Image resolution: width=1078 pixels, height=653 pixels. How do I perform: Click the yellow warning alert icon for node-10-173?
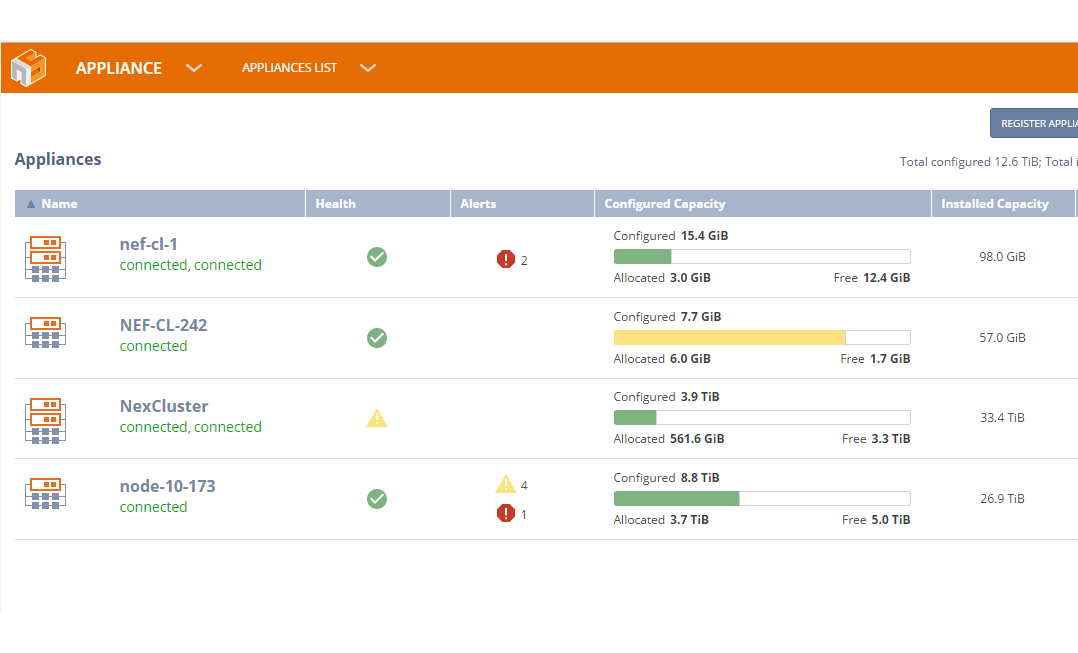pyautogui.click(x=506, y=484)
